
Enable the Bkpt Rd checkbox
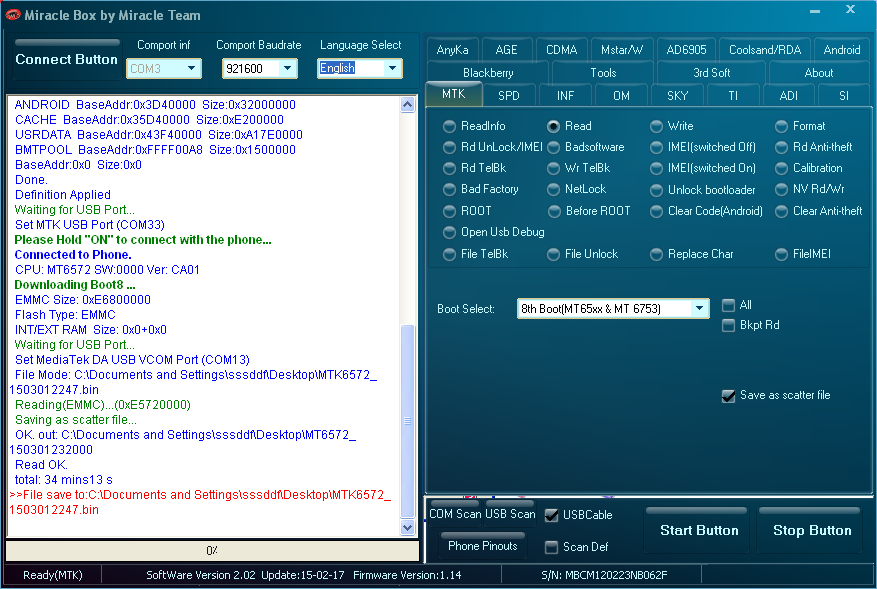[x=728, y=326]
